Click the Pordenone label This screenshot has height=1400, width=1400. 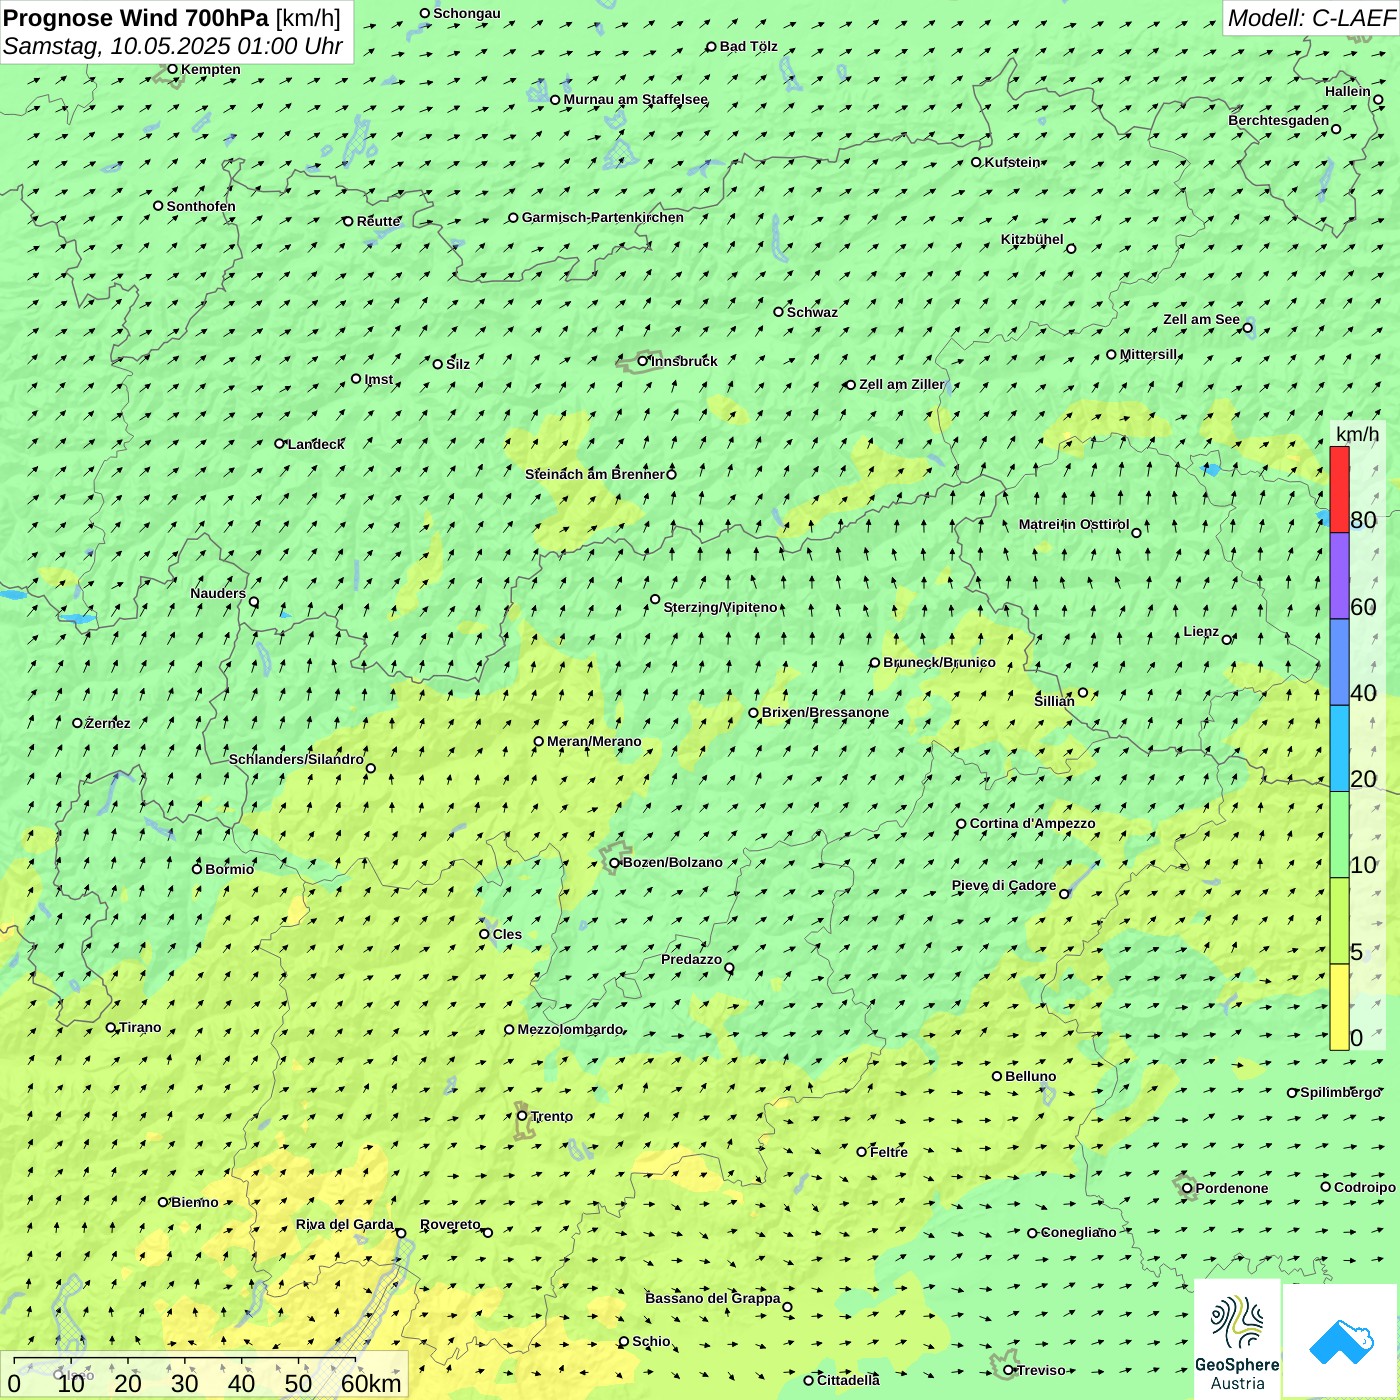(1231, 1188)
